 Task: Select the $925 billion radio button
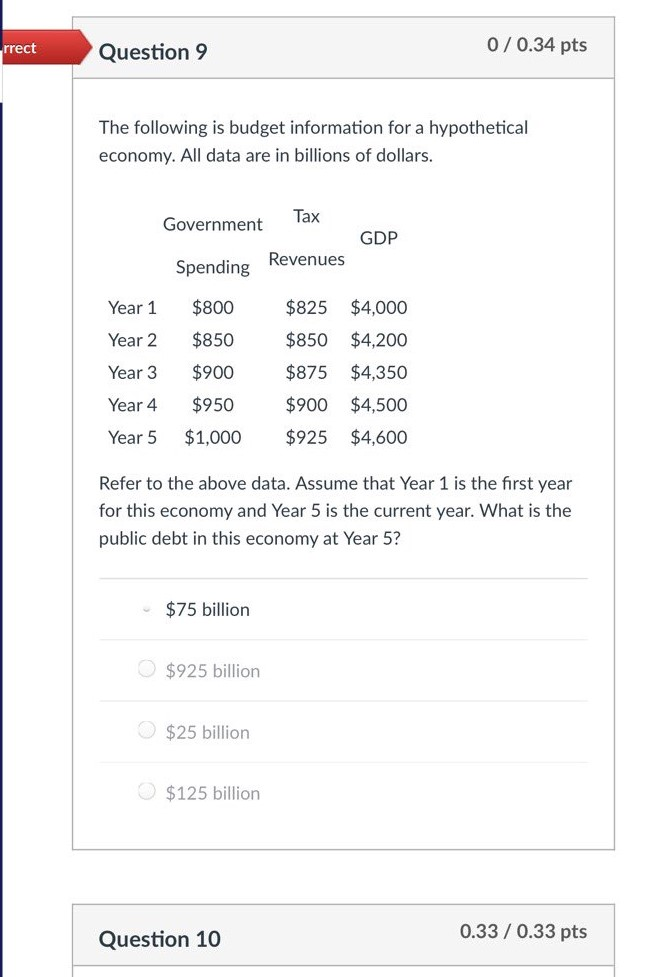click(145, 671)
